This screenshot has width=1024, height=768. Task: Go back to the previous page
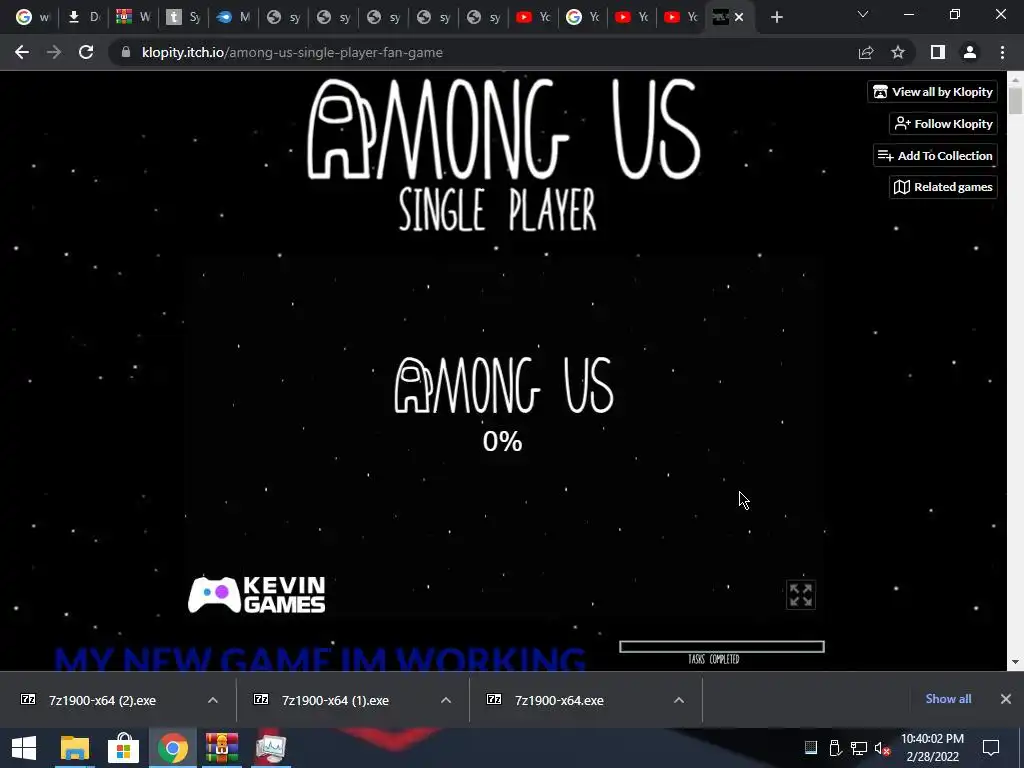(22, 52)
